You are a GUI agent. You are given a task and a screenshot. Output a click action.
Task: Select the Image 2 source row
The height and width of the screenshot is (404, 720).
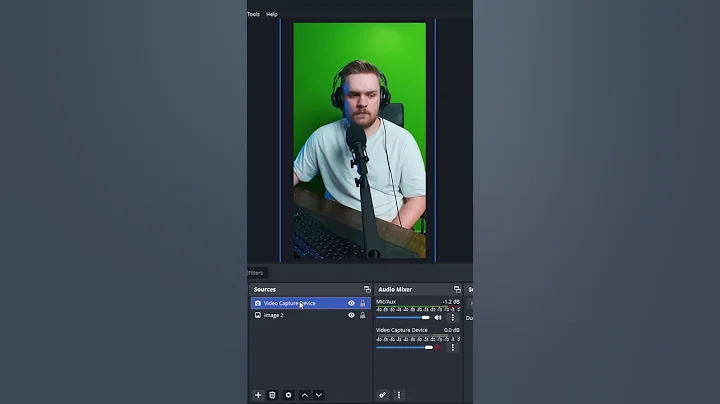(311, 315)
